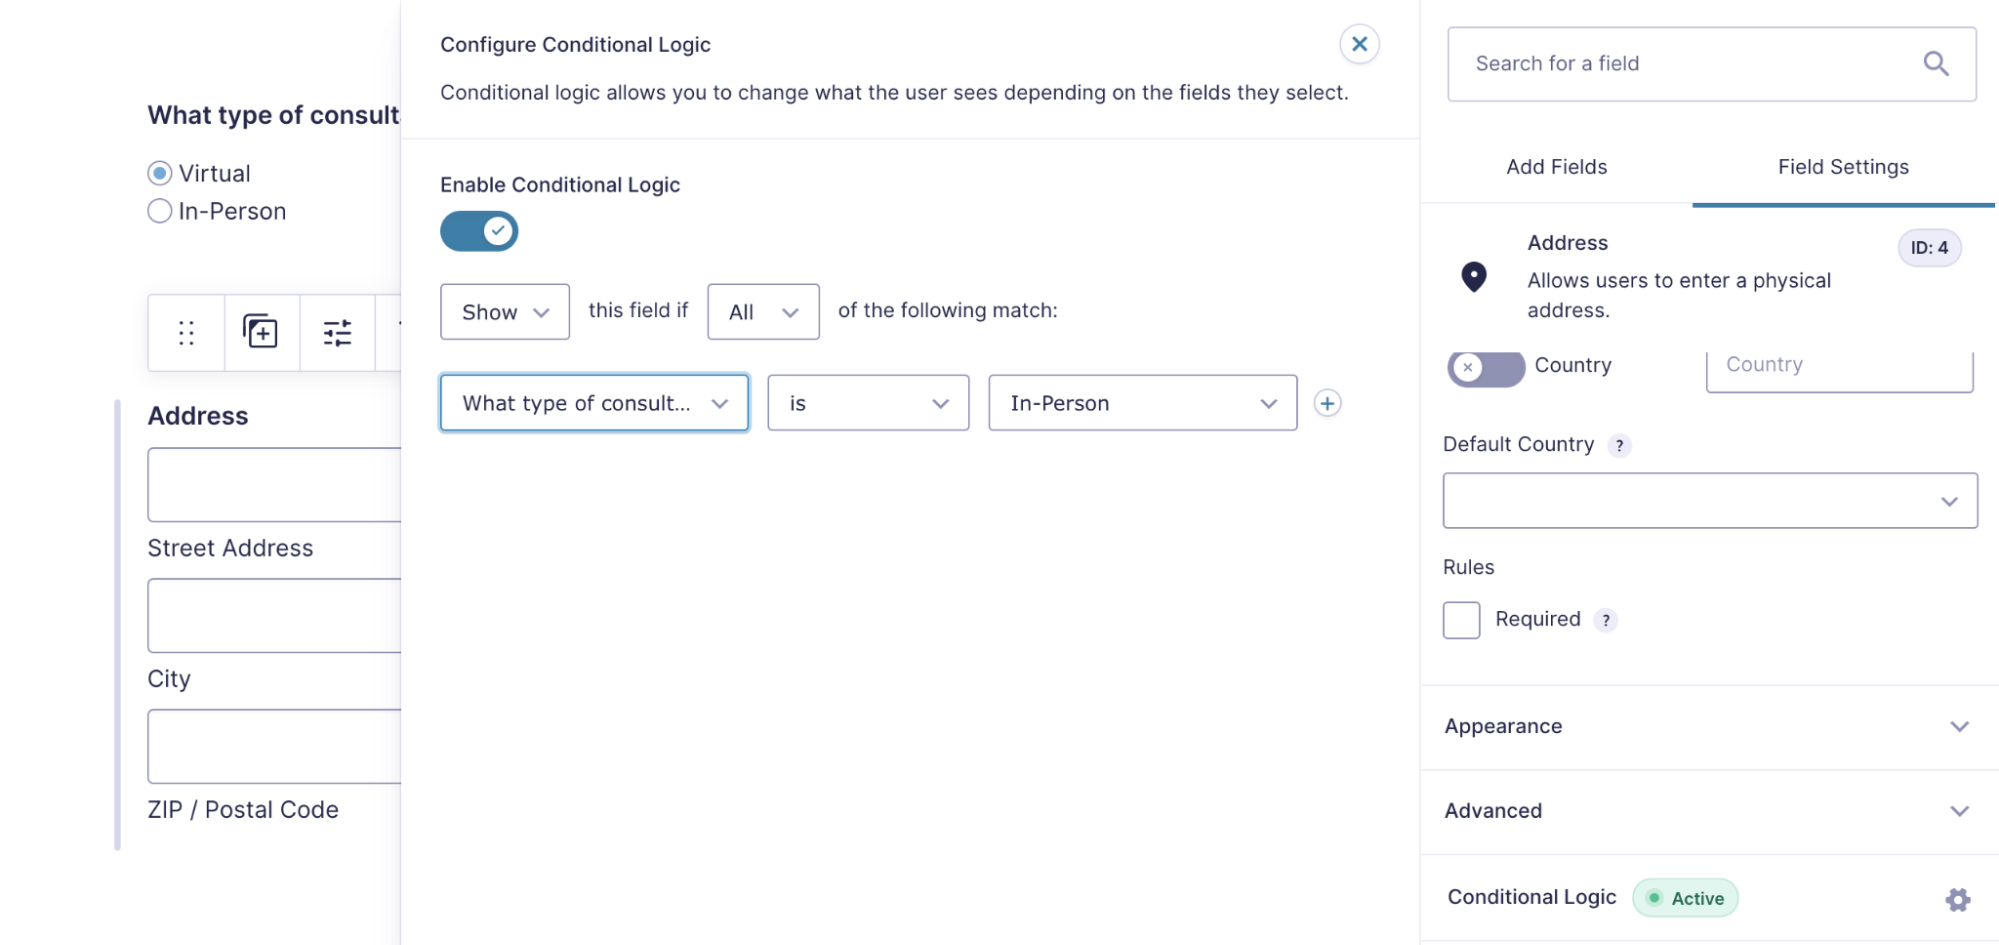The image size is (1999, 945).
Task: Click the search magnifier icon
Action: pos(1936,64)
